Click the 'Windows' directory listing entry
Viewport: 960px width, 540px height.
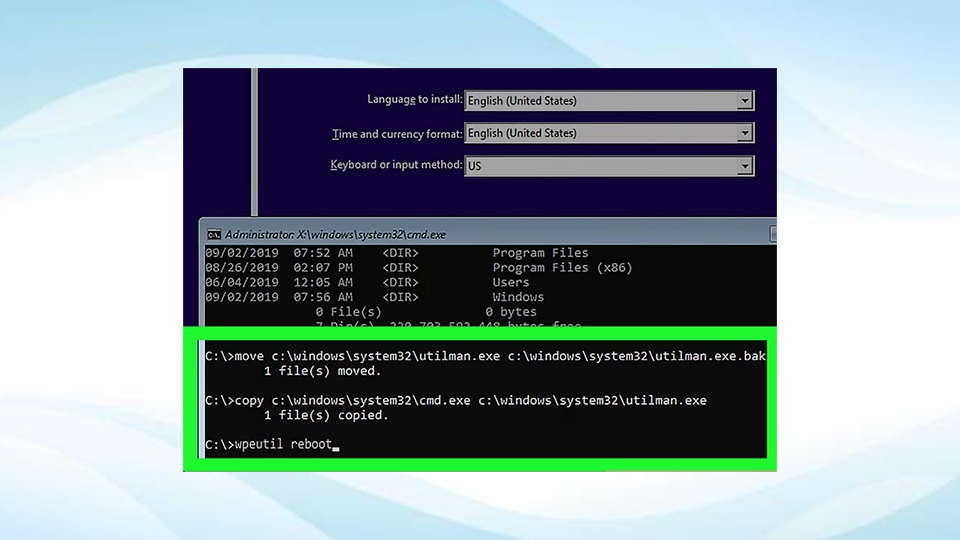point(518,297)
